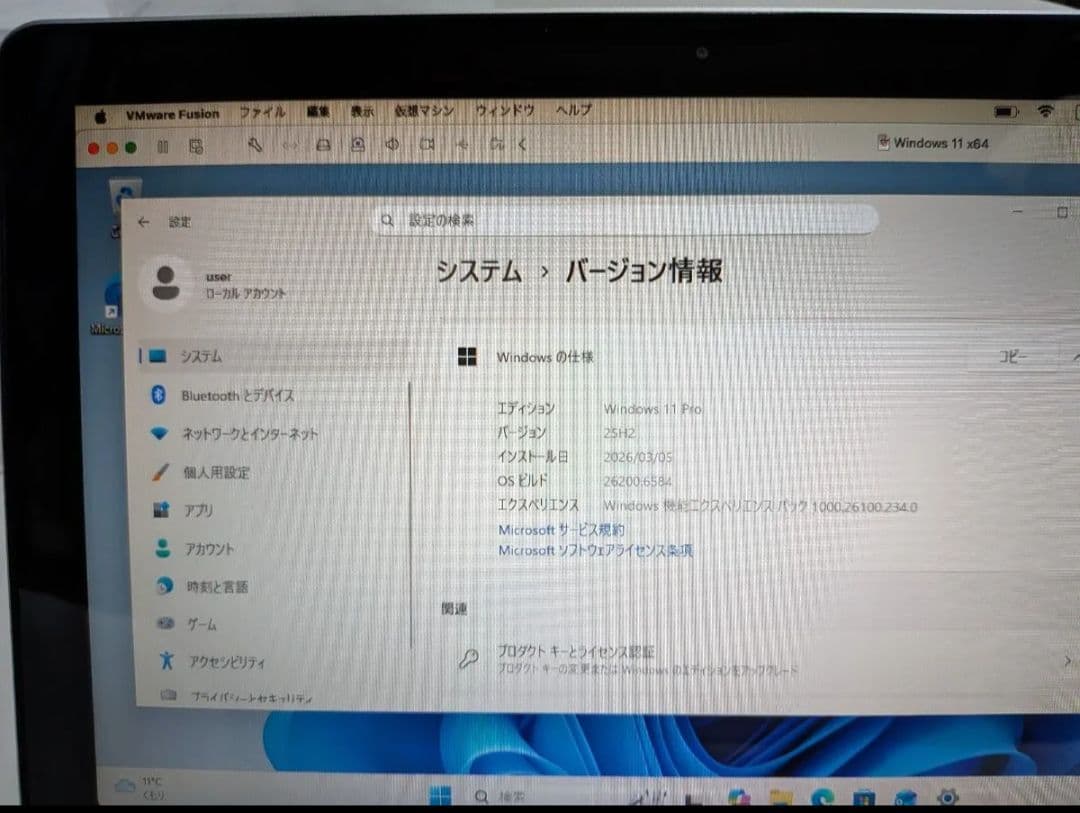Viewport: 1080px width, 813px height.
Task: Open the ファイル menu
Action: point(262,112)
